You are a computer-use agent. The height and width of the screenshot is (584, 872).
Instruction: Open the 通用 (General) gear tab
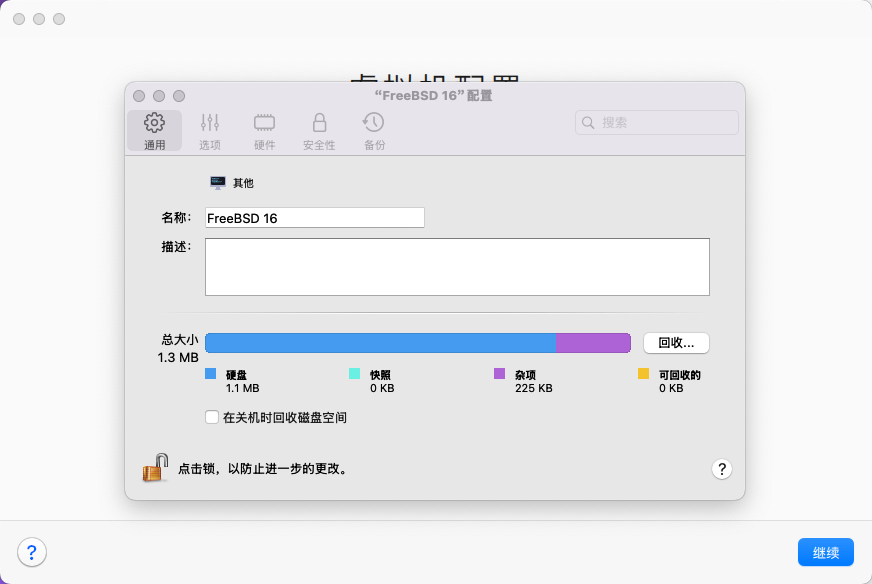[x=155, y=131]
